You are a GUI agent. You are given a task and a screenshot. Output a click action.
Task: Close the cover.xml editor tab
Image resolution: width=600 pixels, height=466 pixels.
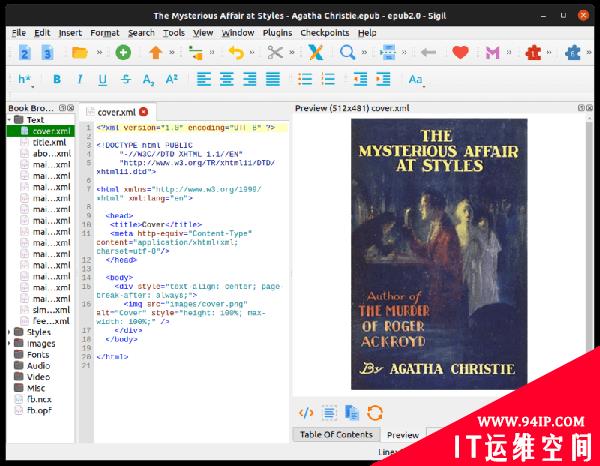[x=143, y=112]
